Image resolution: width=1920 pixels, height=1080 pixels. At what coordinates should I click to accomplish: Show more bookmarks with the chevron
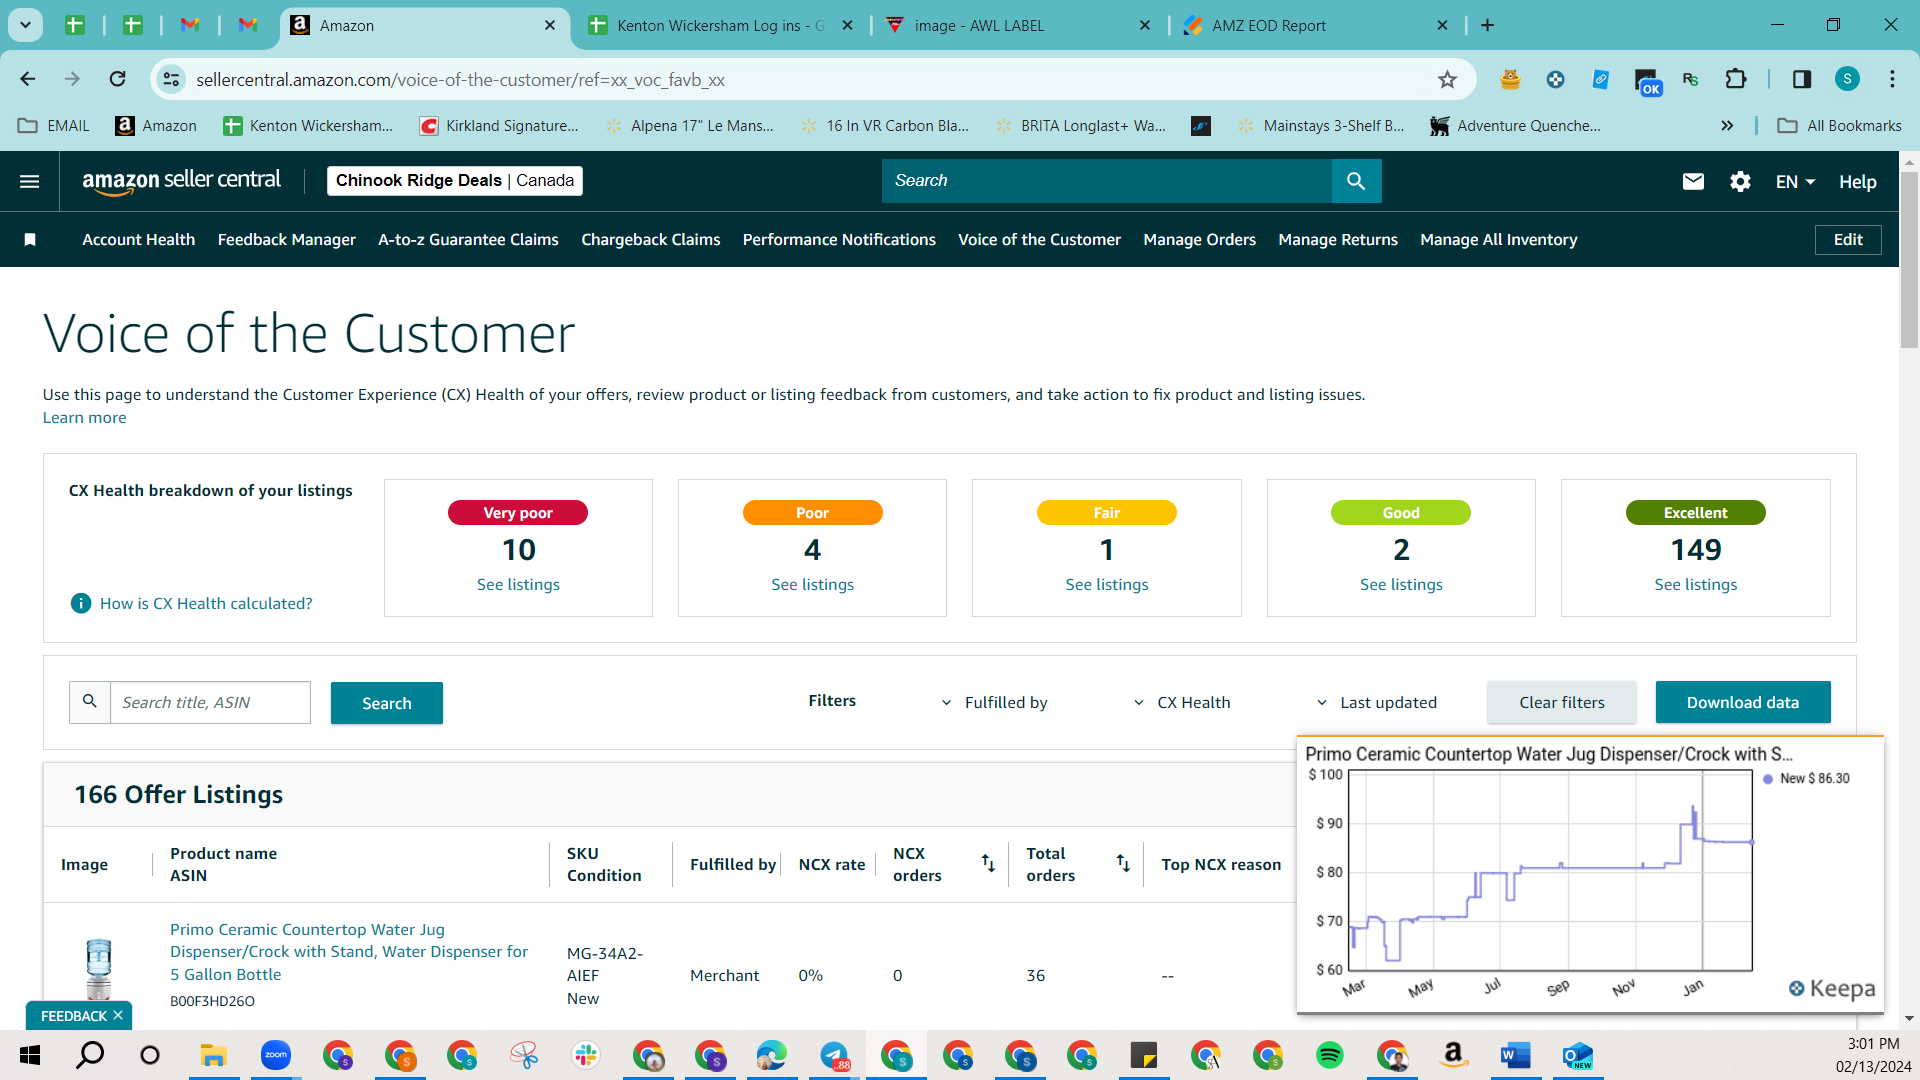(x=1727, y=126)
